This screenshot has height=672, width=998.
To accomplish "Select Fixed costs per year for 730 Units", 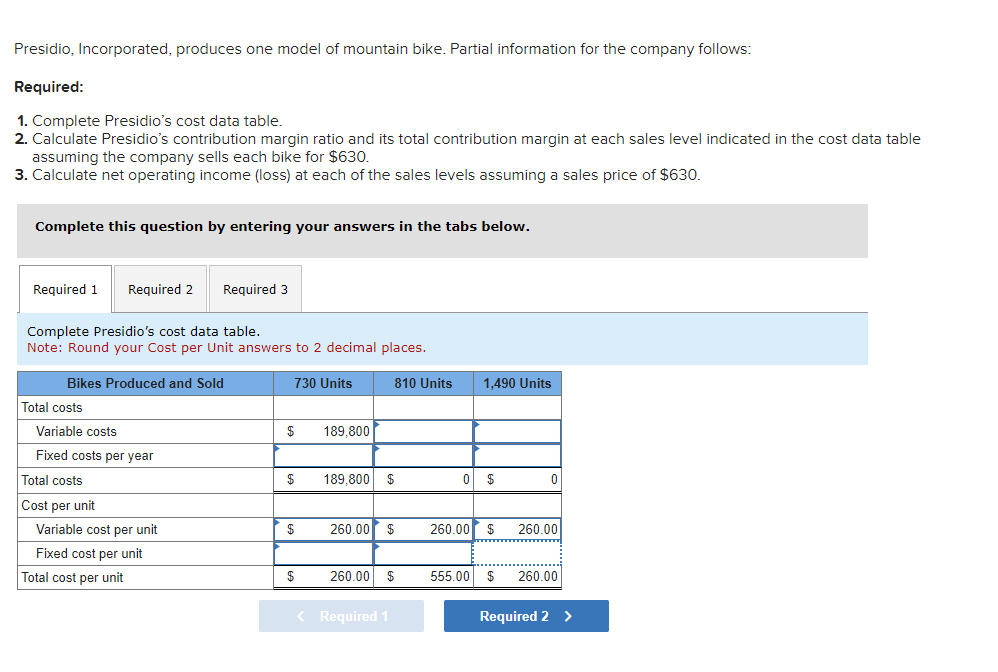I will [x=323, y=456].
